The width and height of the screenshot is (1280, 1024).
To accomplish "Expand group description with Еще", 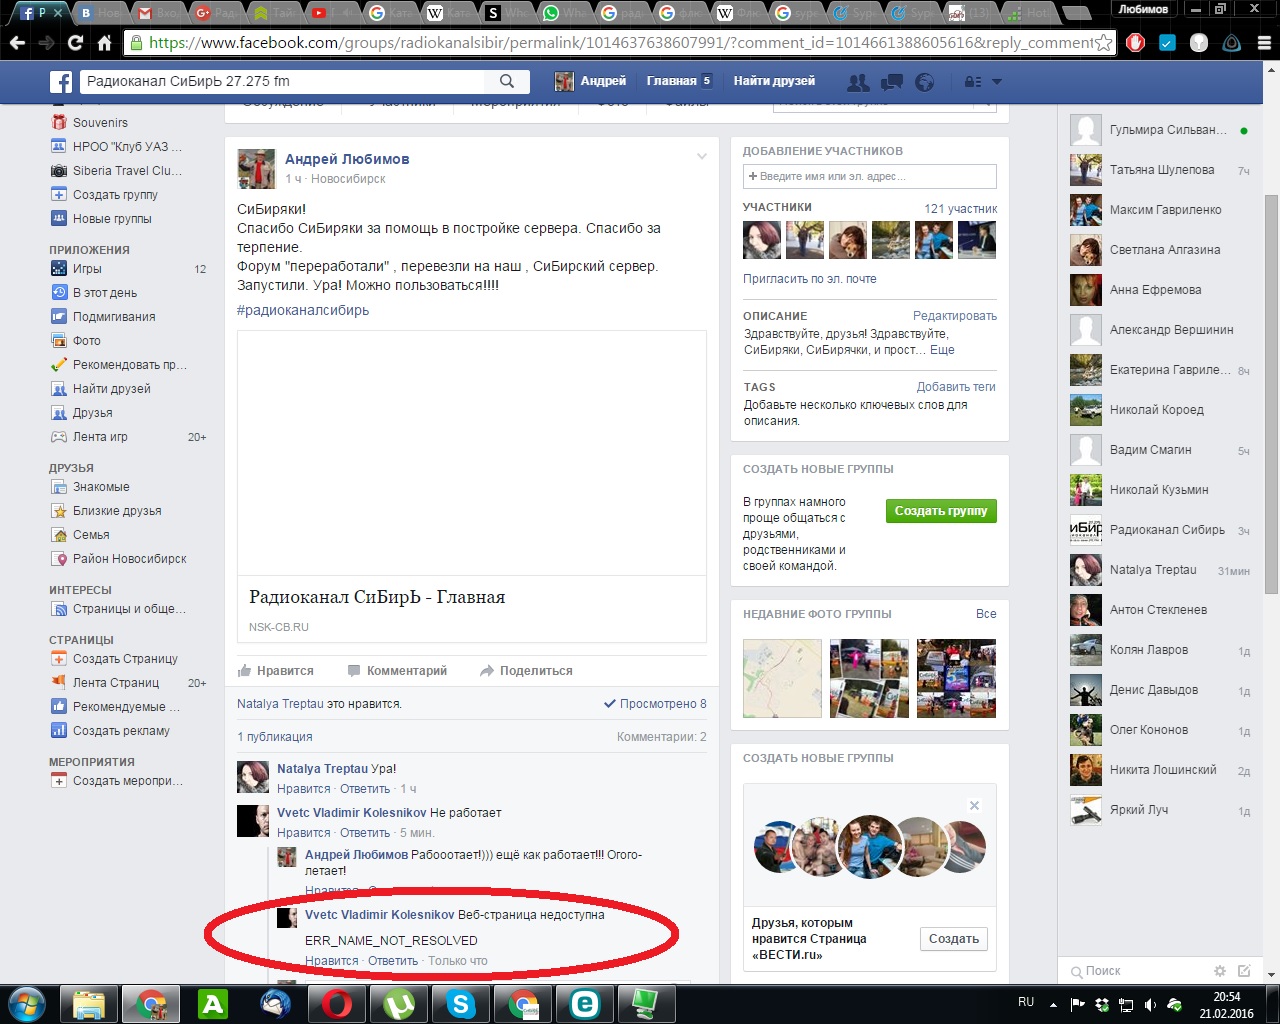I will [942, 350].
